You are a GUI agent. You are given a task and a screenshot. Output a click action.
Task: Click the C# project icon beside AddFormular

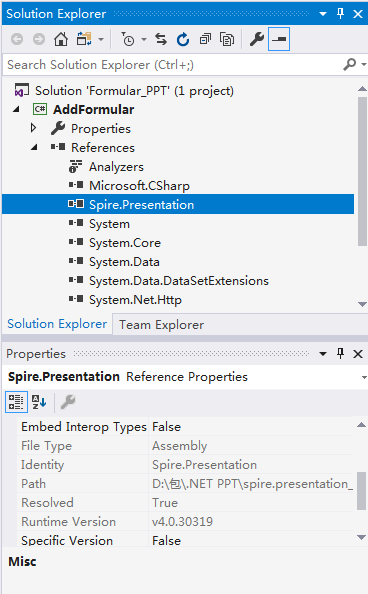(40, 109)
